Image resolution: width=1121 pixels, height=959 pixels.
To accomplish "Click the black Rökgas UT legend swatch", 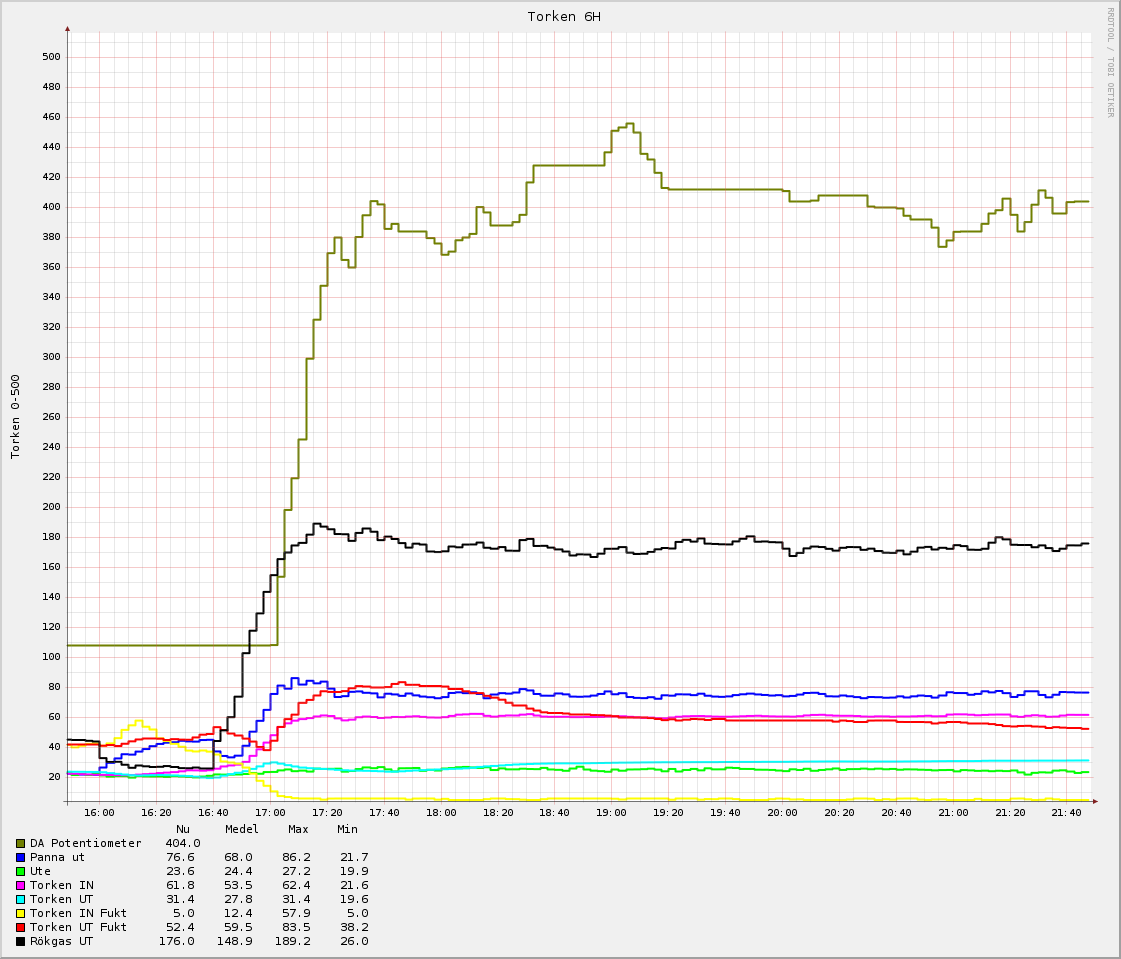I will point(21,941).
